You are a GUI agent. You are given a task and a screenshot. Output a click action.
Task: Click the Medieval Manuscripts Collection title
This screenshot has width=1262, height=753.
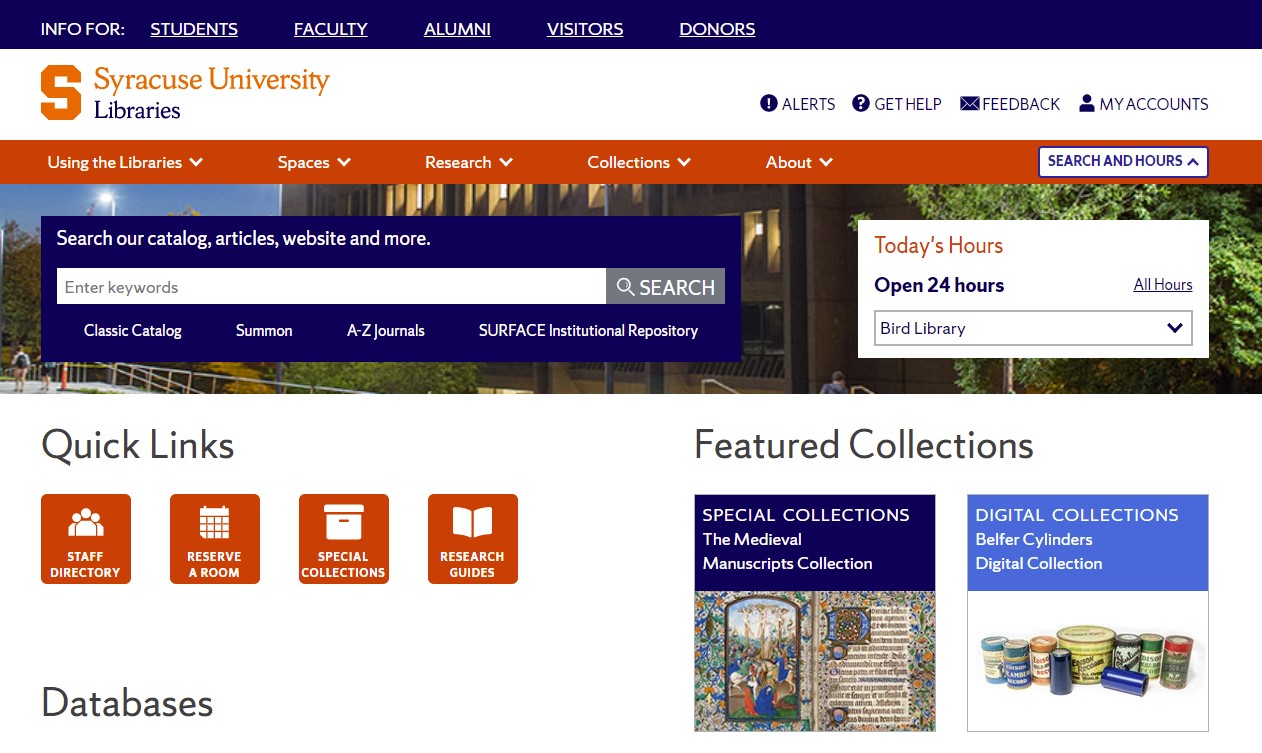[787, 551]
